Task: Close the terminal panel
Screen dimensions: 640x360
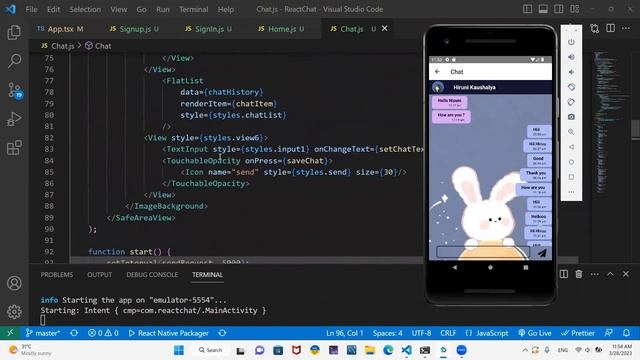Action: click(x=626, y=274)
